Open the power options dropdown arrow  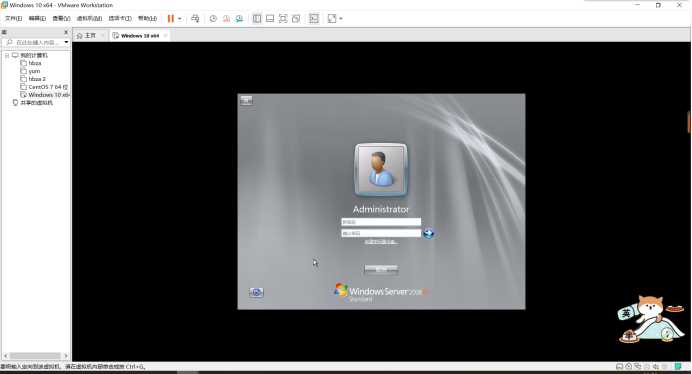(180, 19)
